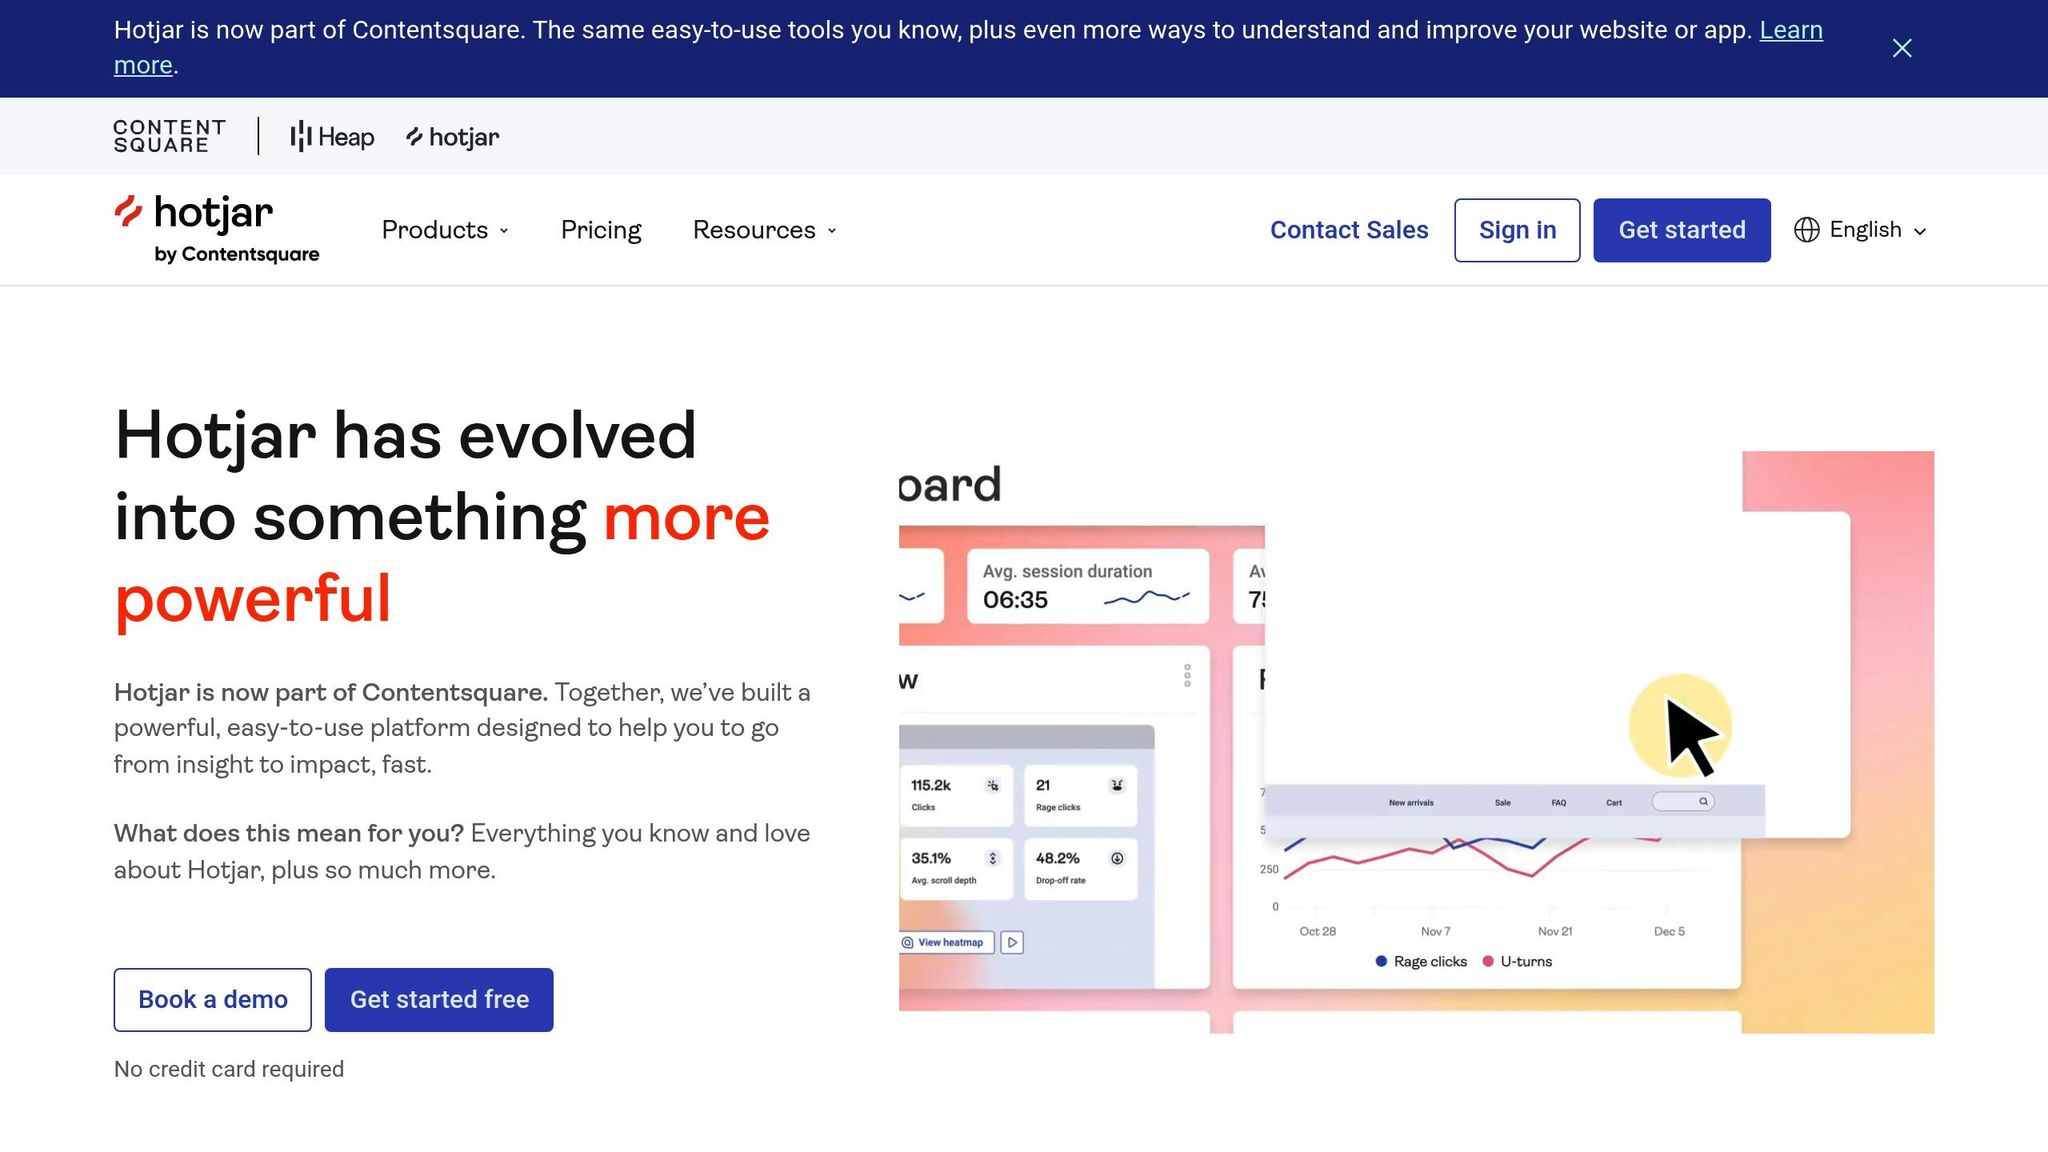Click the globe language icon

[x=1806, y=230]
